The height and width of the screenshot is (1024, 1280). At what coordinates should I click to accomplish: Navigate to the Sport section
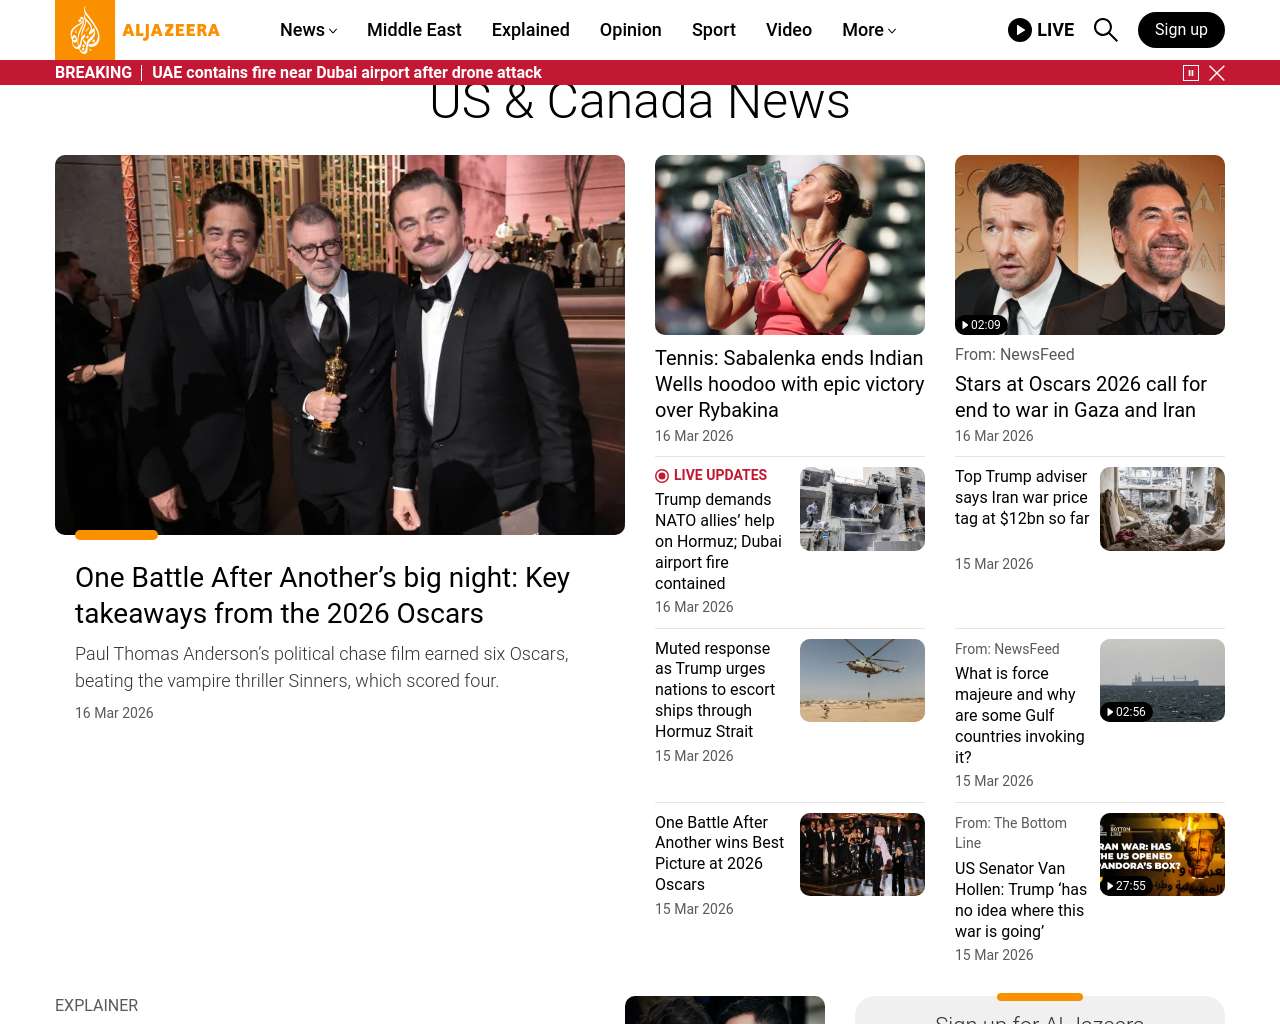tap(714, 30)
